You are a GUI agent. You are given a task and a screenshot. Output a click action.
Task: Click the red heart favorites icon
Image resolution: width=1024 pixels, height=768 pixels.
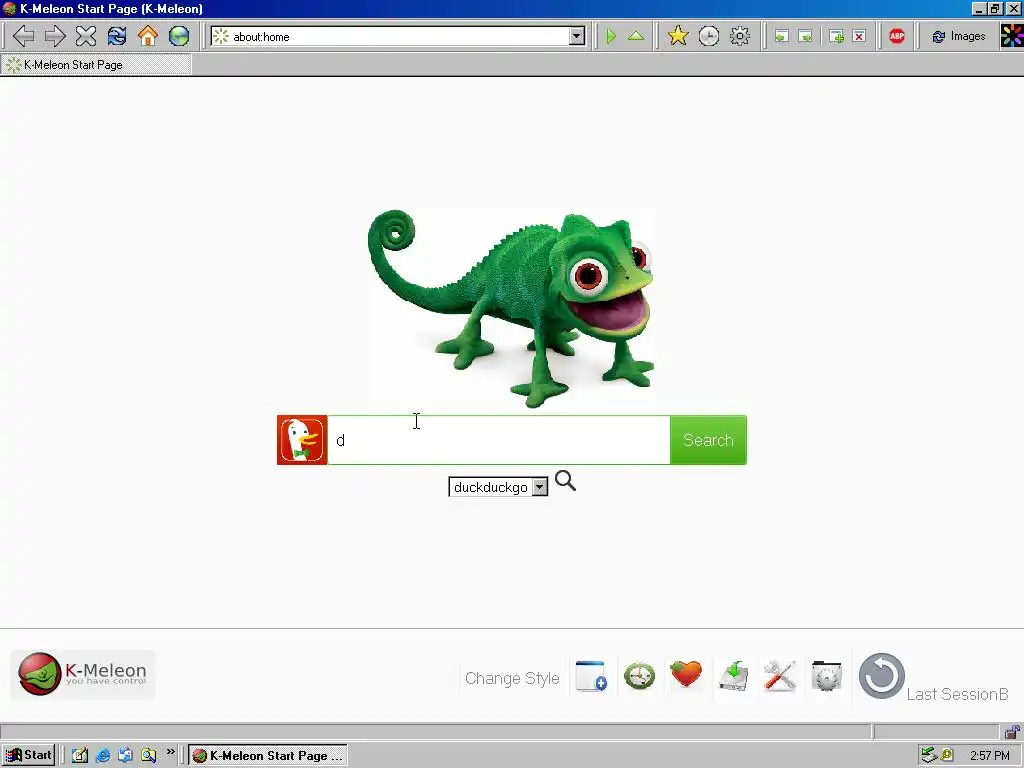pos(686,675)
